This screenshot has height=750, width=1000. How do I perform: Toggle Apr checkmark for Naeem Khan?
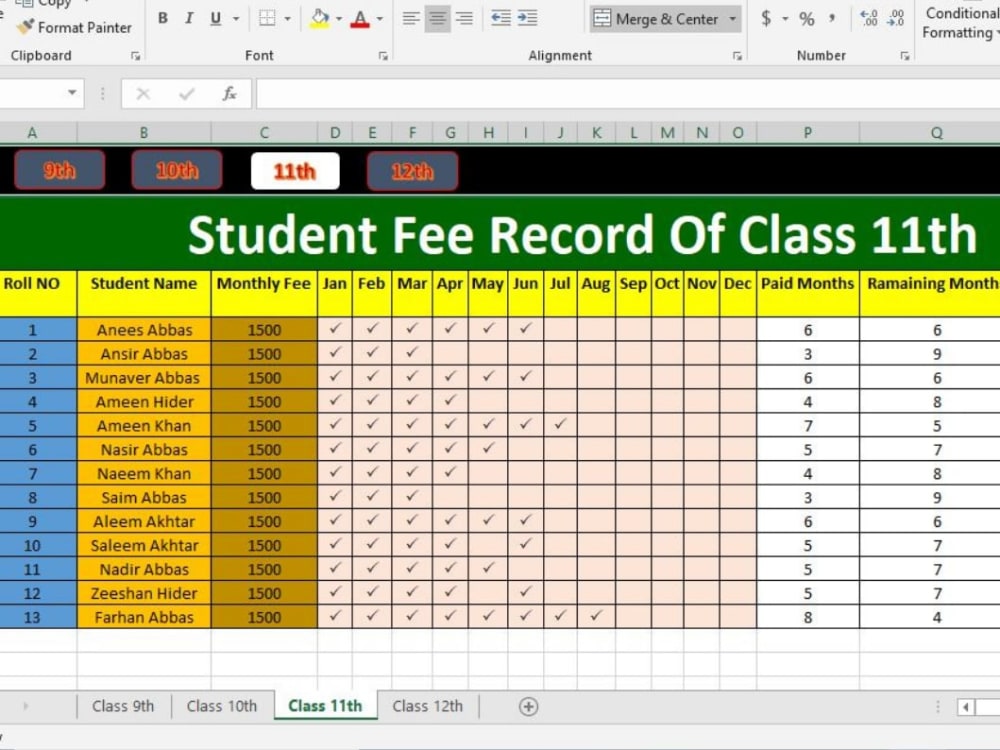tap(450, 473)
